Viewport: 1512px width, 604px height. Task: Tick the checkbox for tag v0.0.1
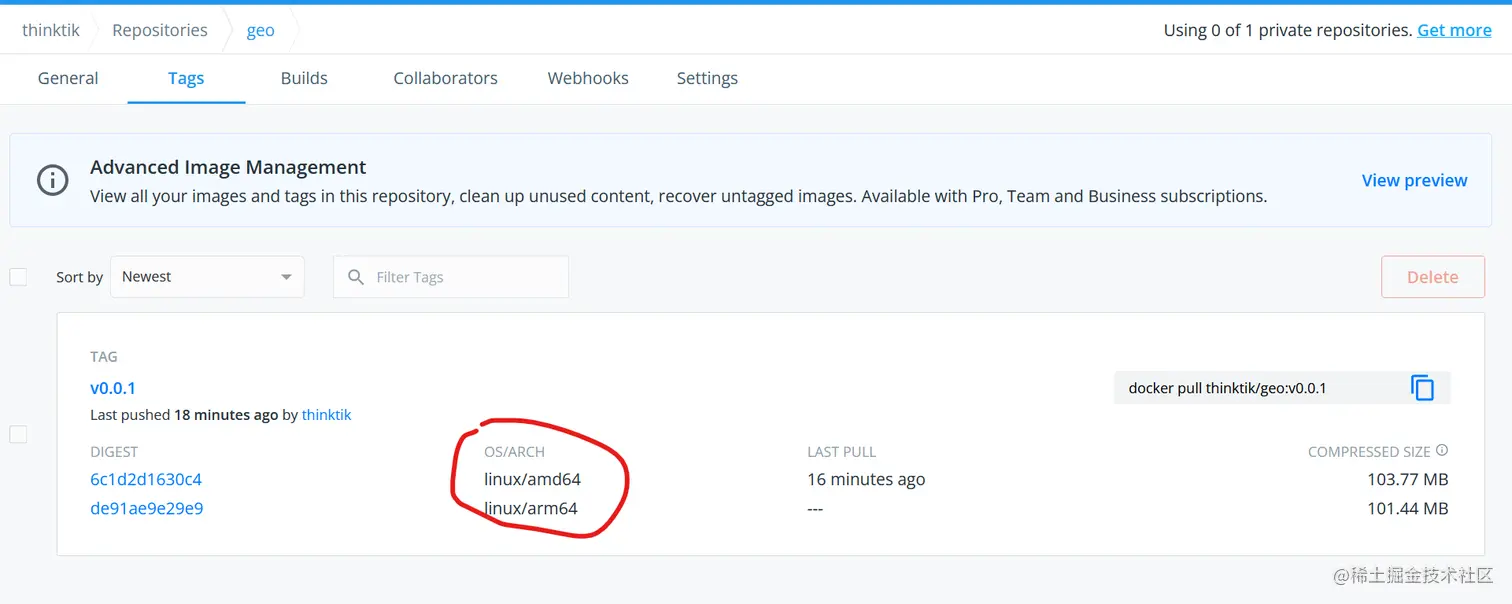[18, 434]
